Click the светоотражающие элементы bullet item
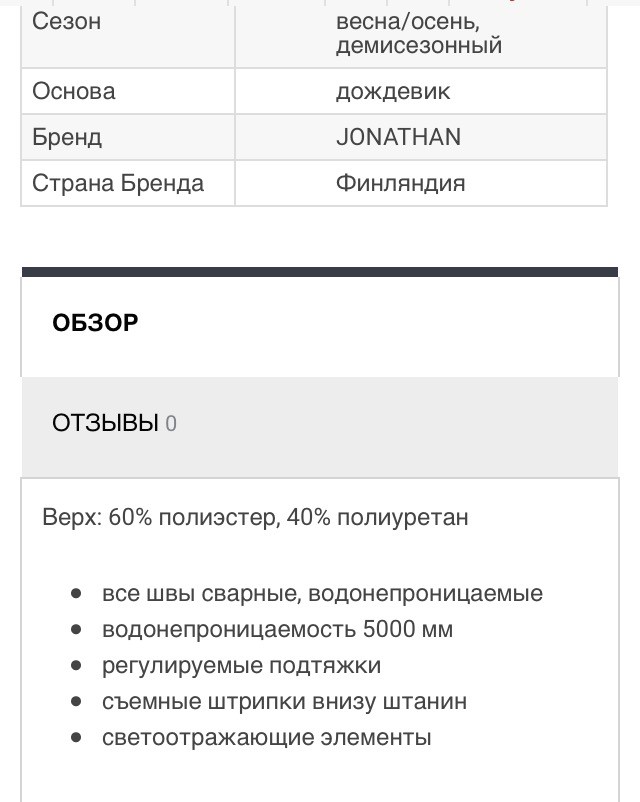 click(x=267, y=738)
